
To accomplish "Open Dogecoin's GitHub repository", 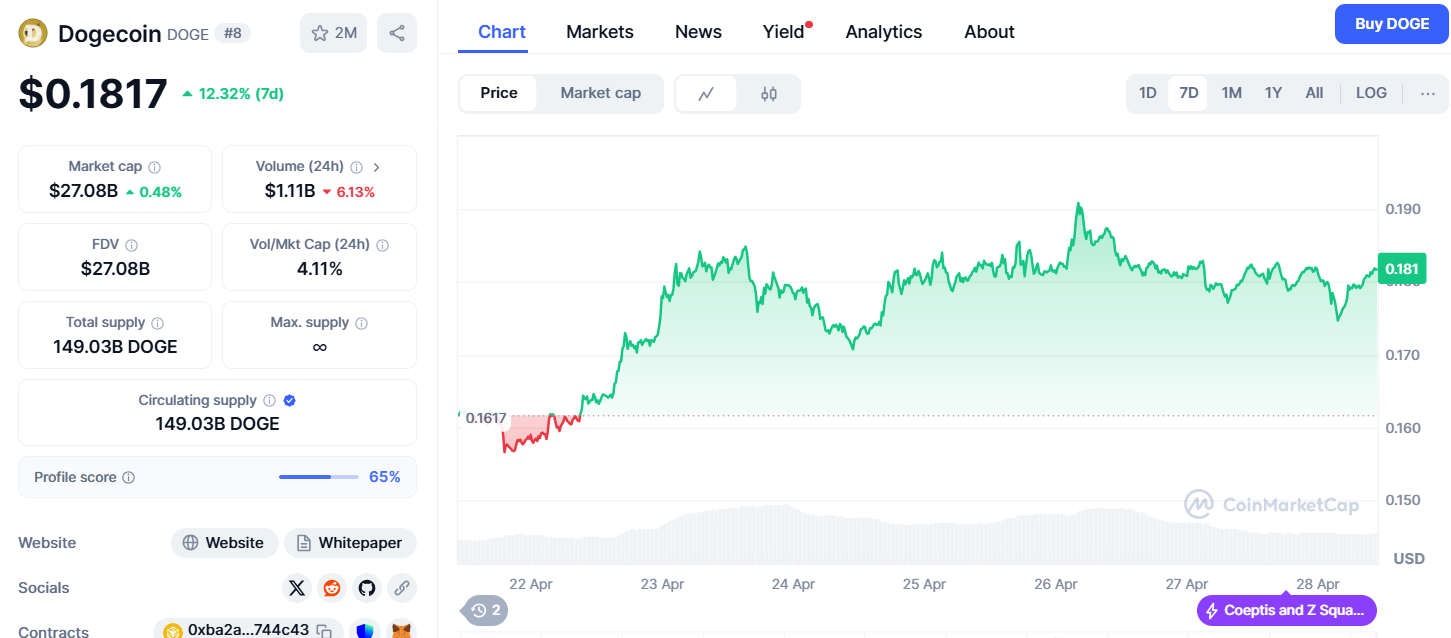I will (x=367, y=588).
